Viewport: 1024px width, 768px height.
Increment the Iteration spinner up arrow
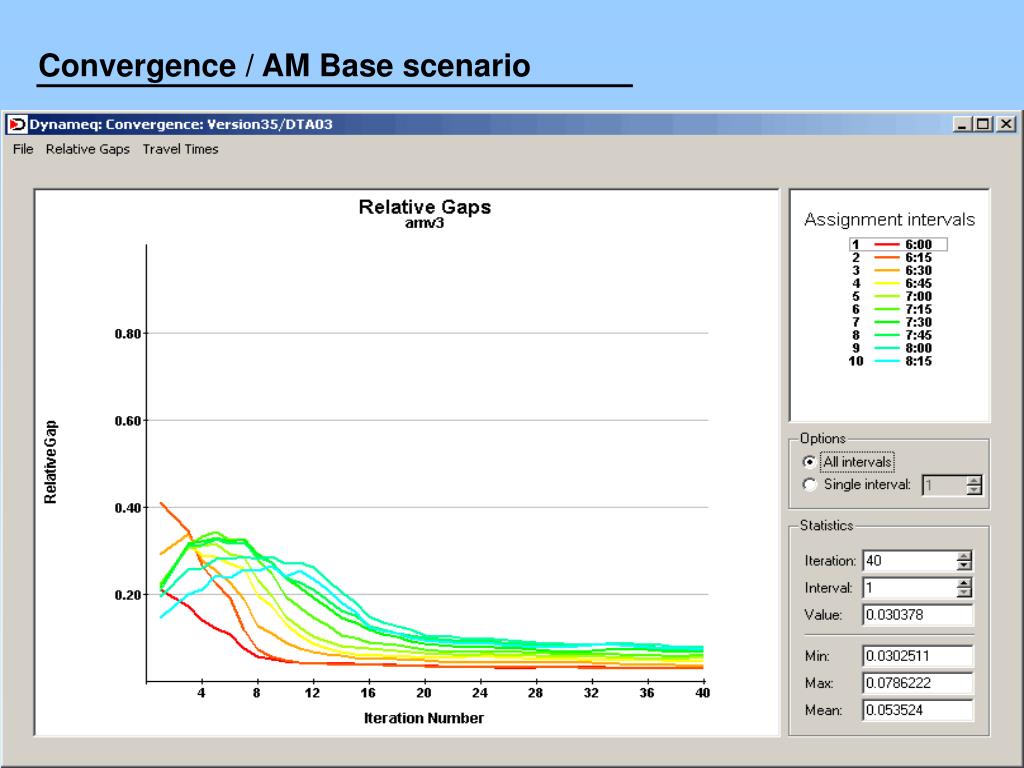tap(964, 556)
